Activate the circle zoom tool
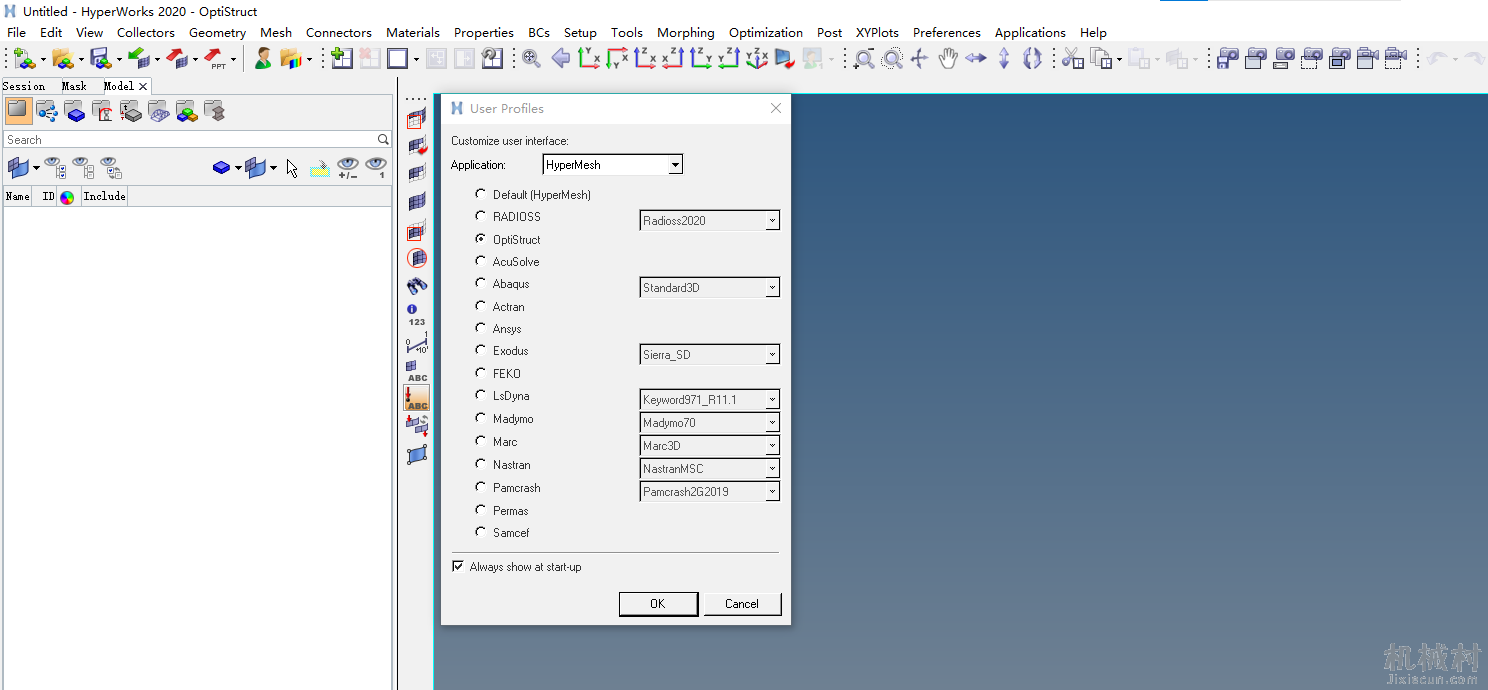Screen dimensions: 1488x690 tap(892, 59)
